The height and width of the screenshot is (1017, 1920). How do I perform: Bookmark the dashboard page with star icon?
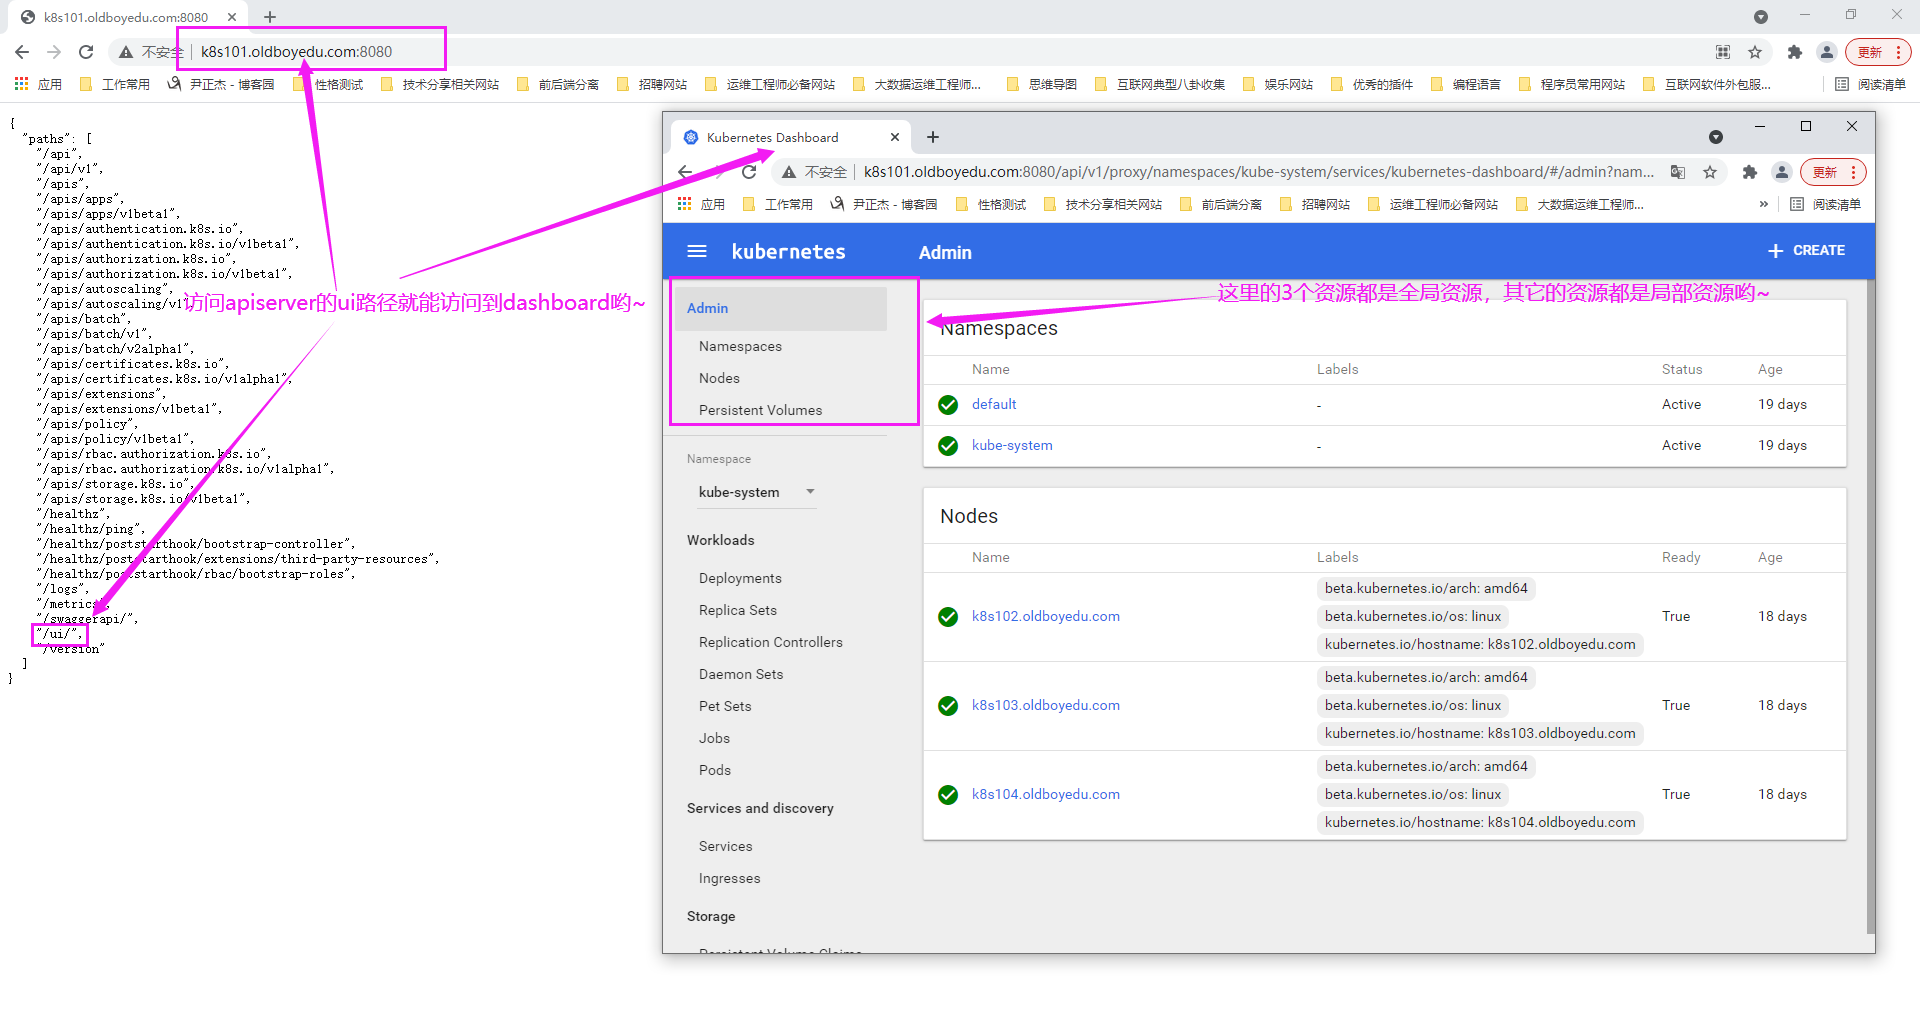pyautogui.click(x=1710, y=172)
